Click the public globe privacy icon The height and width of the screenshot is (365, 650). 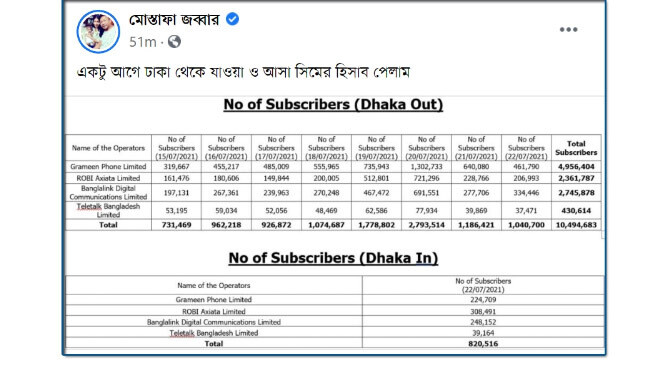click(175, 42)
